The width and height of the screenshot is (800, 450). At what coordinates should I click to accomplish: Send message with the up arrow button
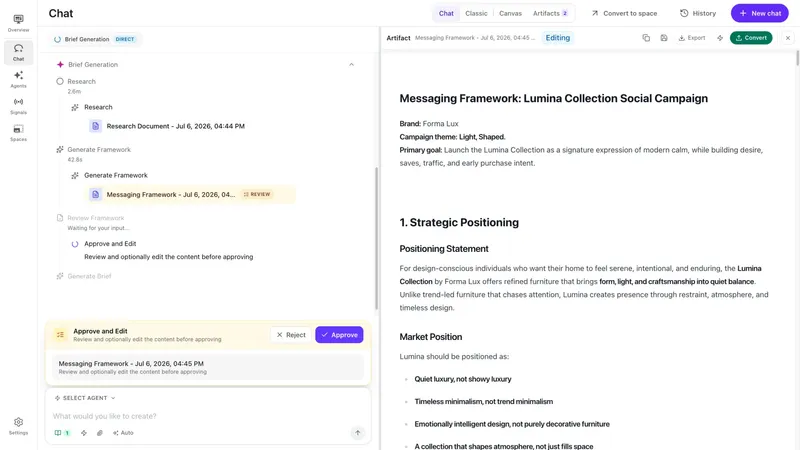358,433
